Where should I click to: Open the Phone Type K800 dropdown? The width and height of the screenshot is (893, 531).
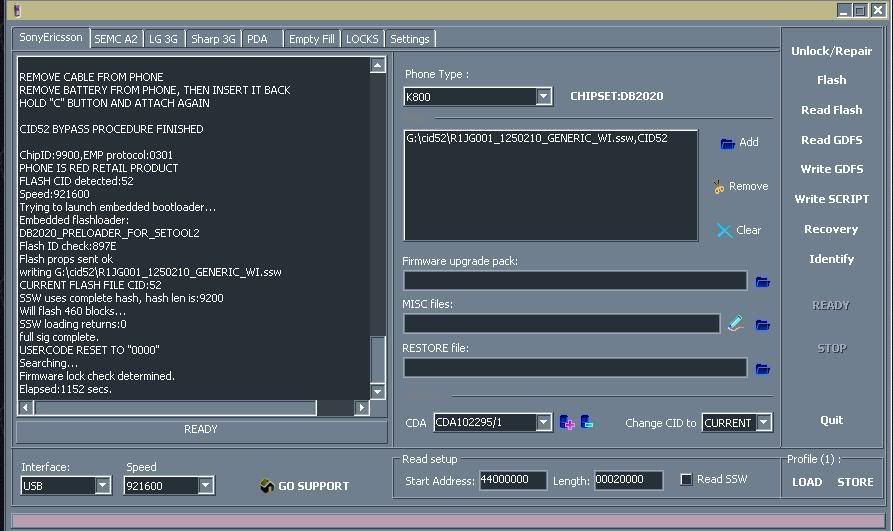(x=544, y=96)
